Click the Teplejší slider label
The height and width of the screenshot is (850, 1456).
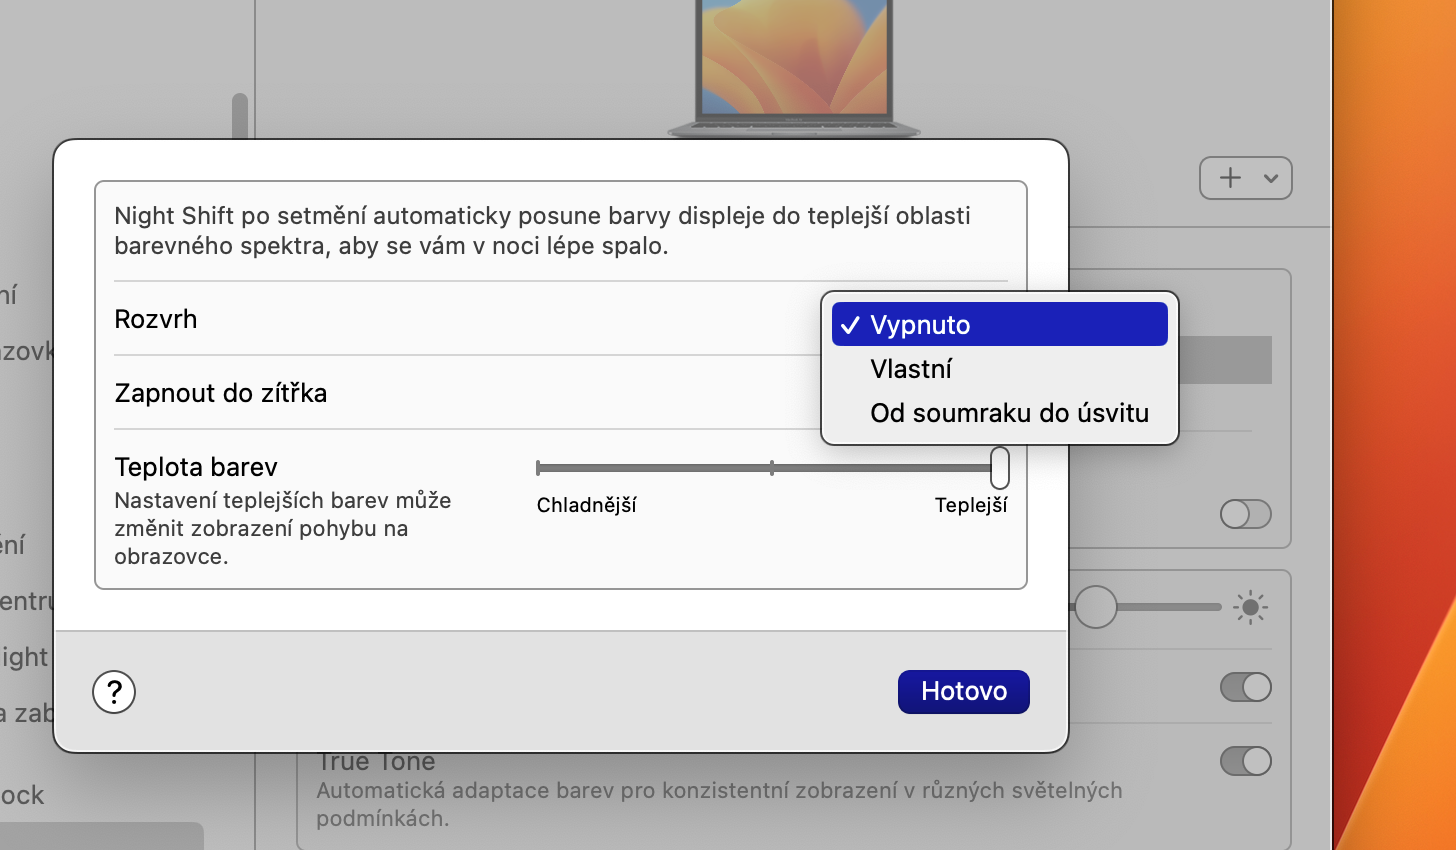971,505
